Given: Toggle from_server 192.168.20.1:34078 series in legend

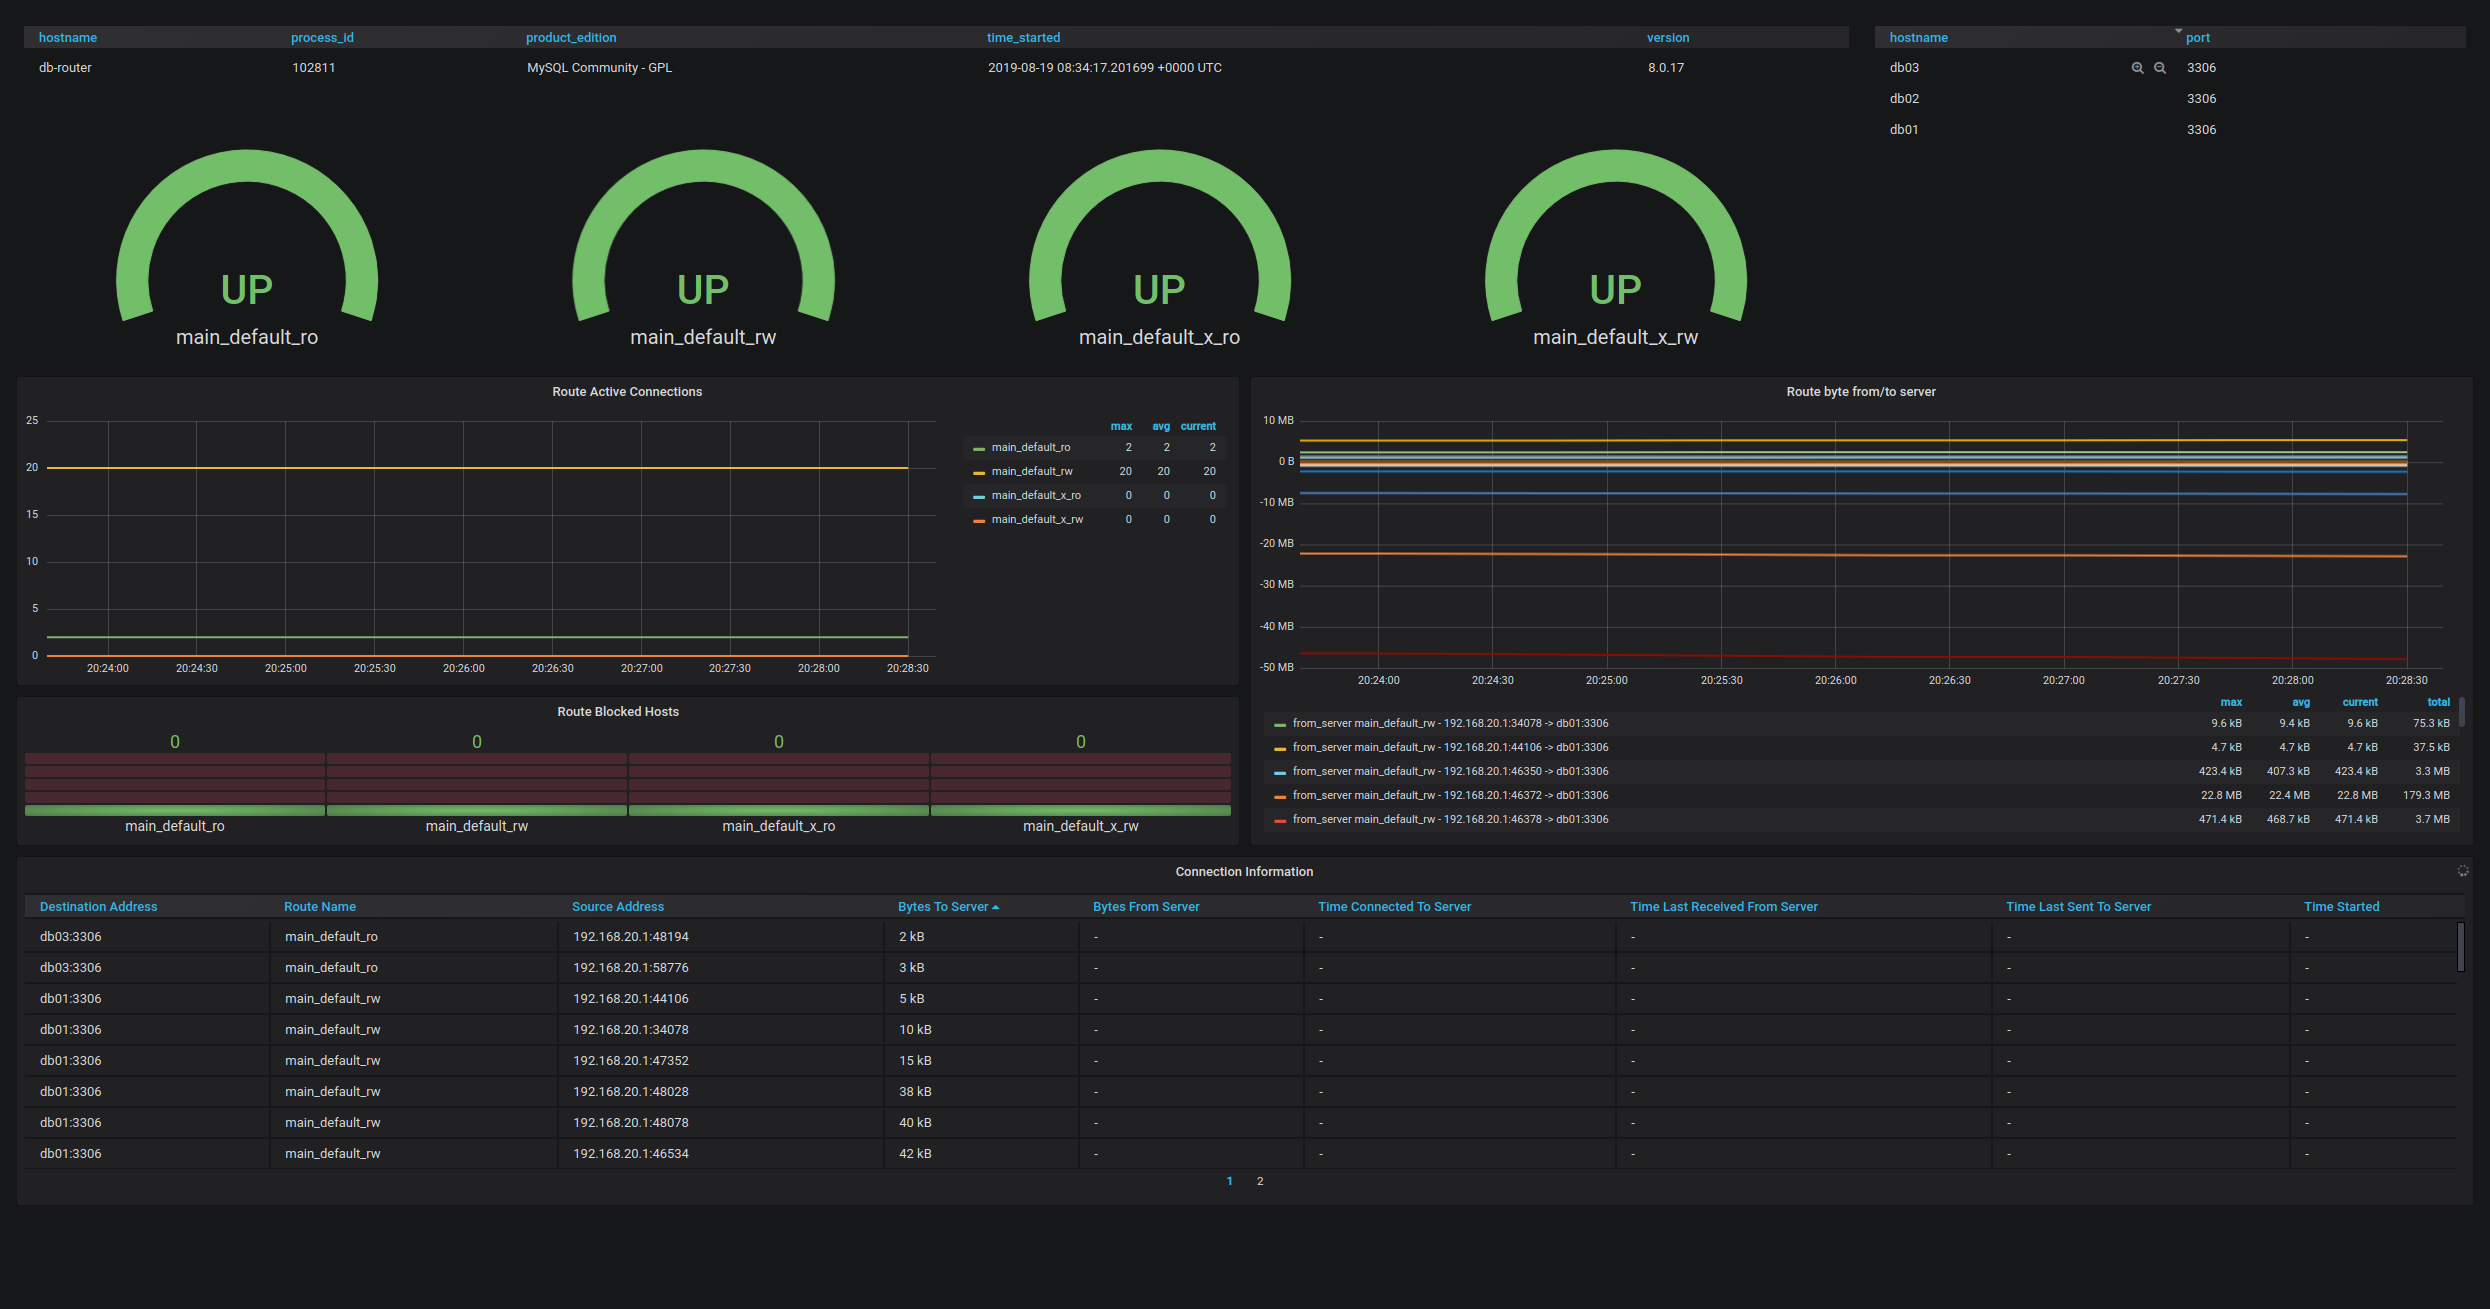Looking at the screenshot, I should click(1450, 724).
